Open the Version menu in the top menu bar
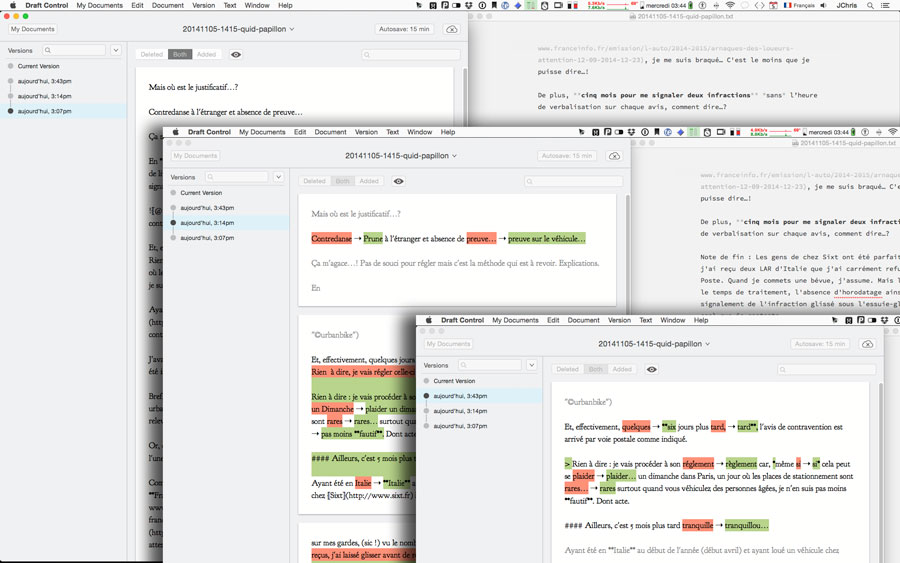Image resolution: width=900 pixels, height=563 pixels. [x=203, y=5]
